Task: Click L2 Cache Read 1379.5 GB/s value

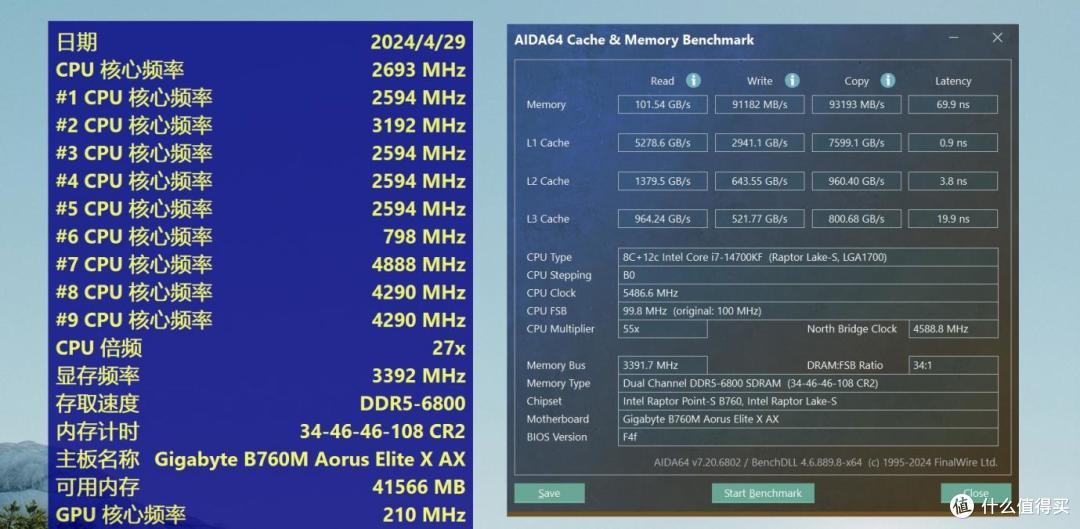Action: (x=663, y=181)
